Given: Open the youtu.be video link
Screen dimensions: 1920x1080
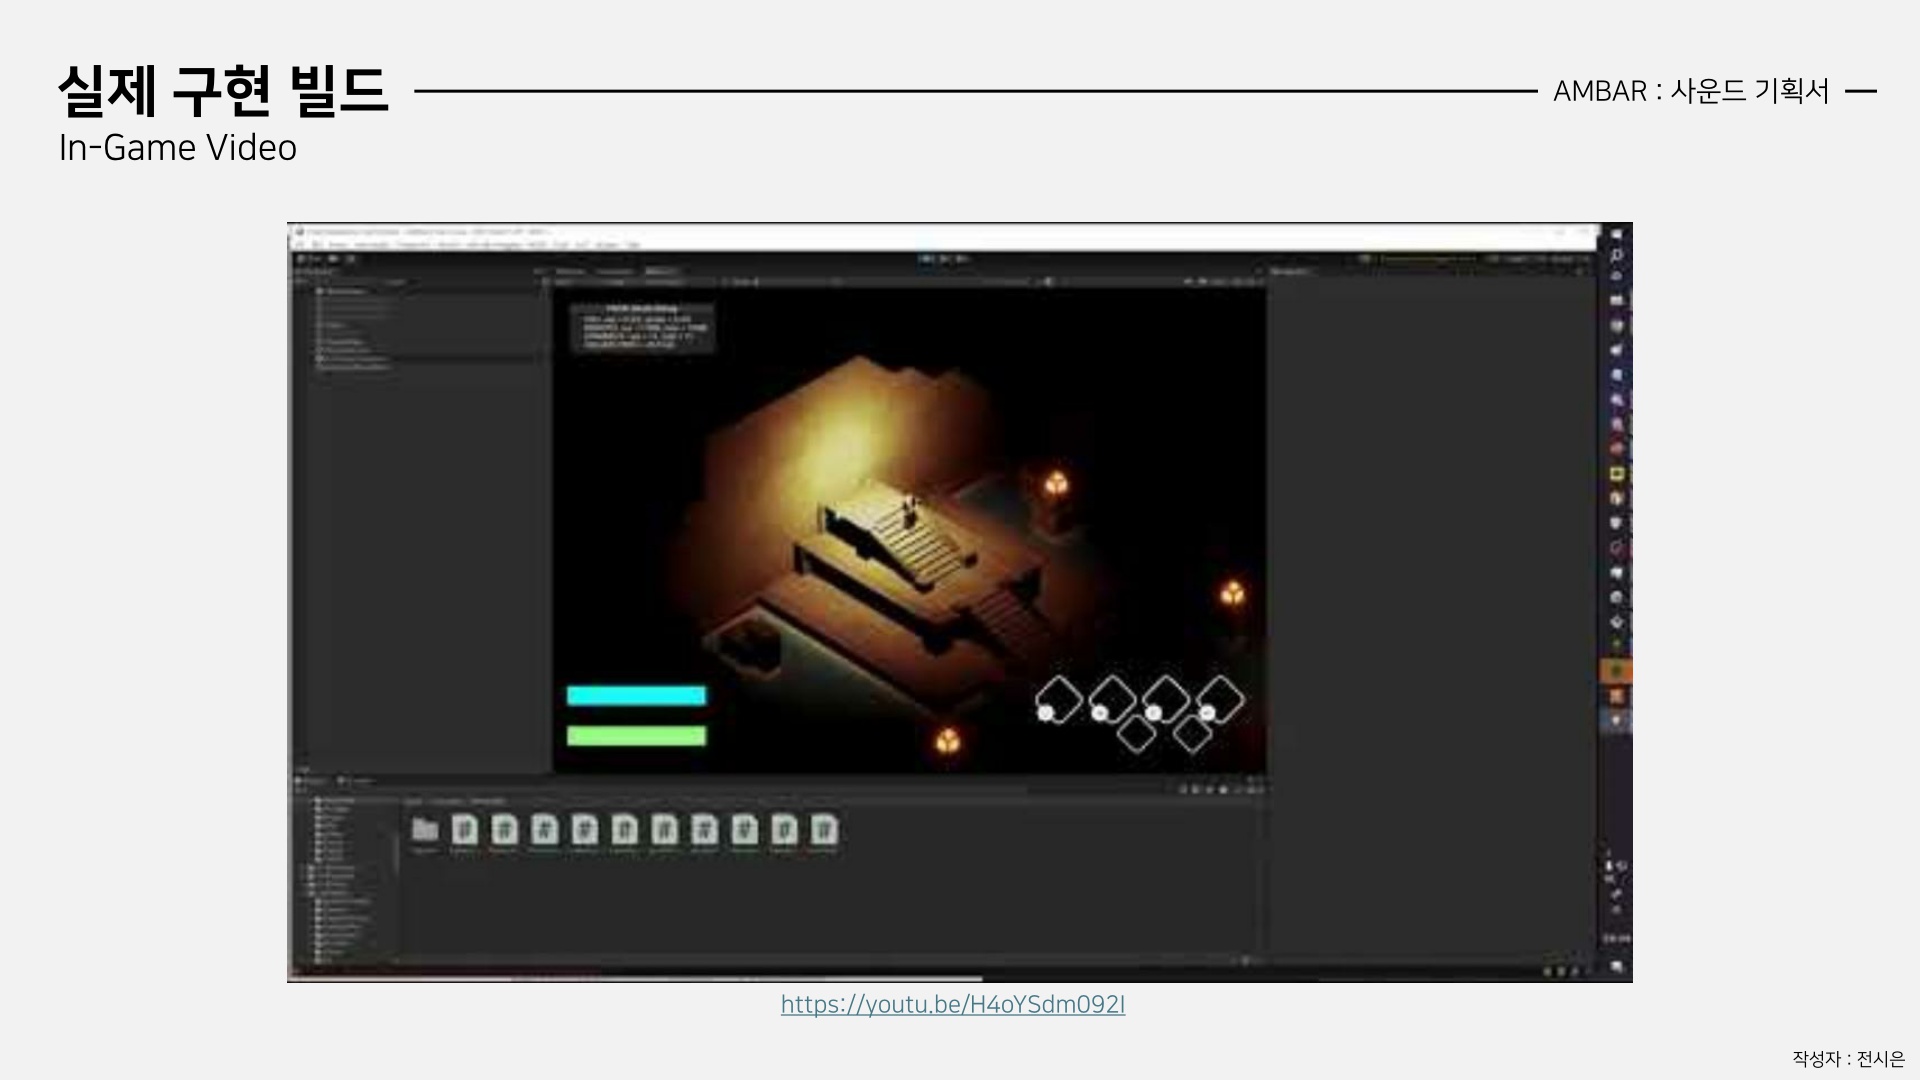Looking at the screenshot, I should coord(952,1004).
